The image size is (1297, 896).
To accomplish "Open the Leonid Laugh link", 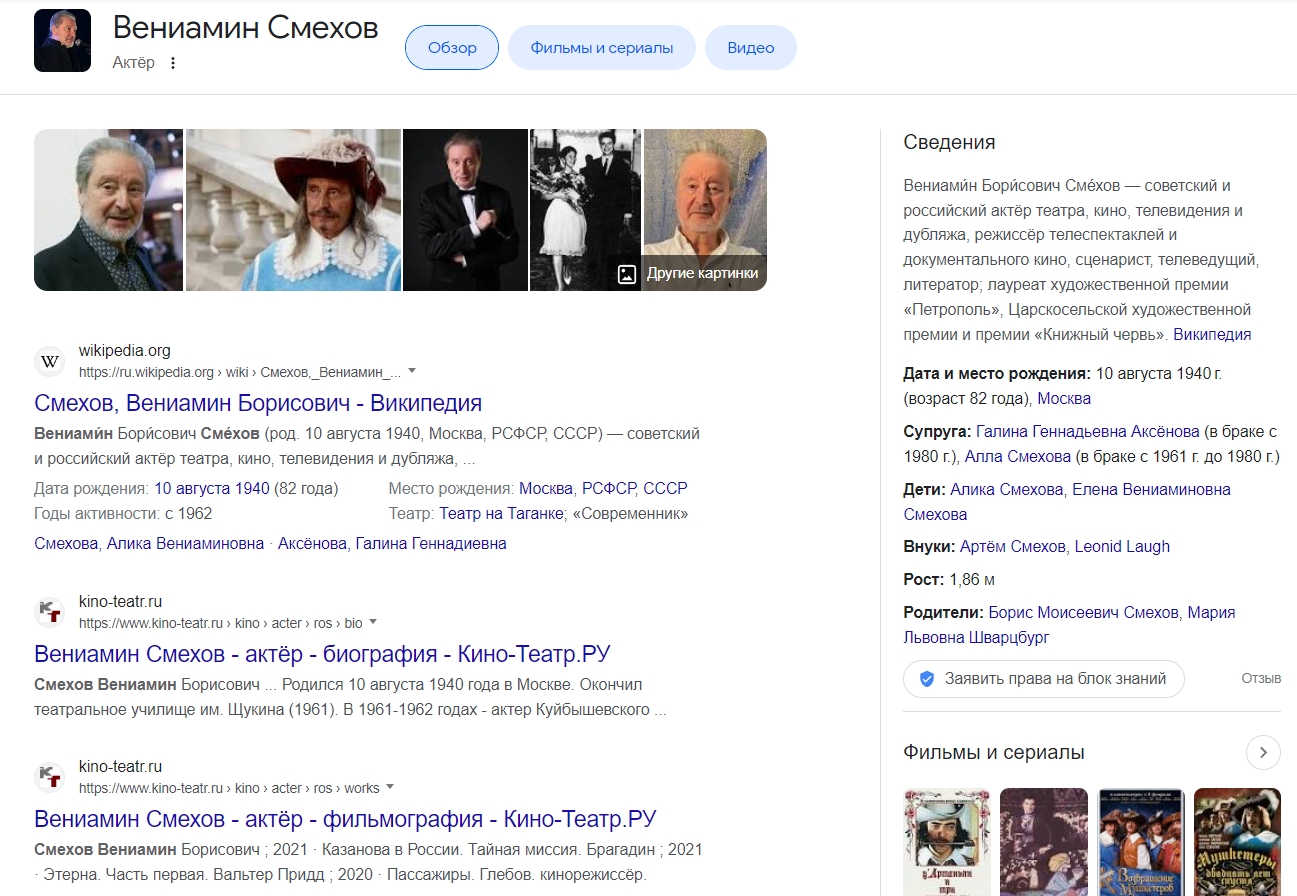I will tap(1122, 546).
